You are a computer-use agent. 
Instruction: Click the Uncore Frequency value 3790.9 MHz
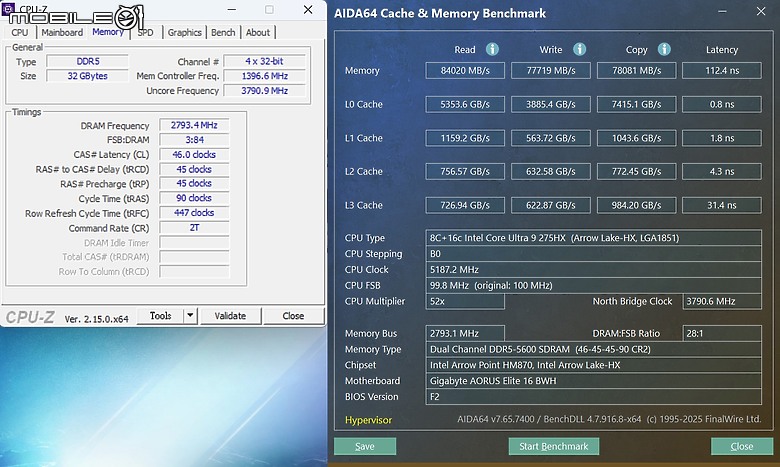point(264,91)
